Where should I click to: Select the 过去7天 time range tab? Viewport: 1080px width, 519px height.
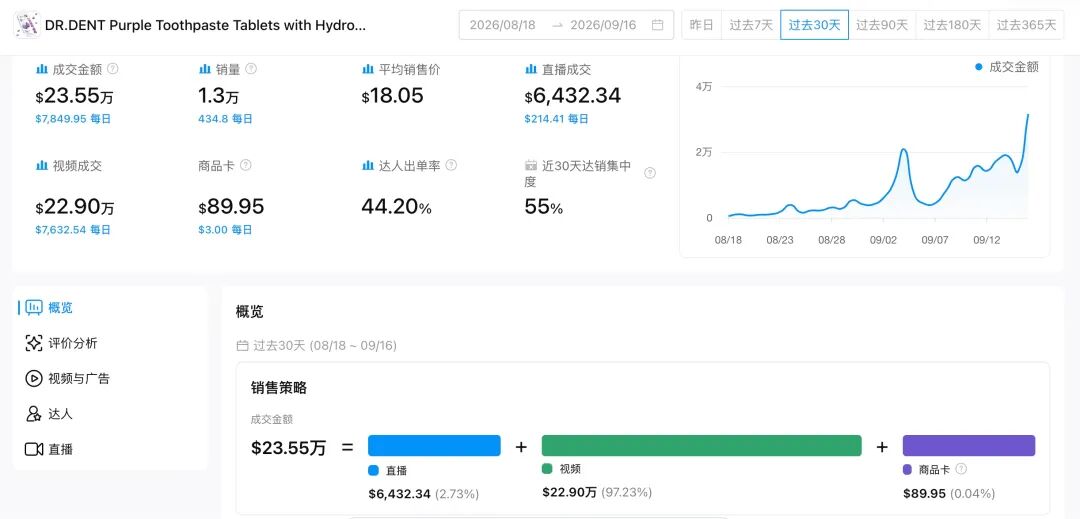click(751, 25)
